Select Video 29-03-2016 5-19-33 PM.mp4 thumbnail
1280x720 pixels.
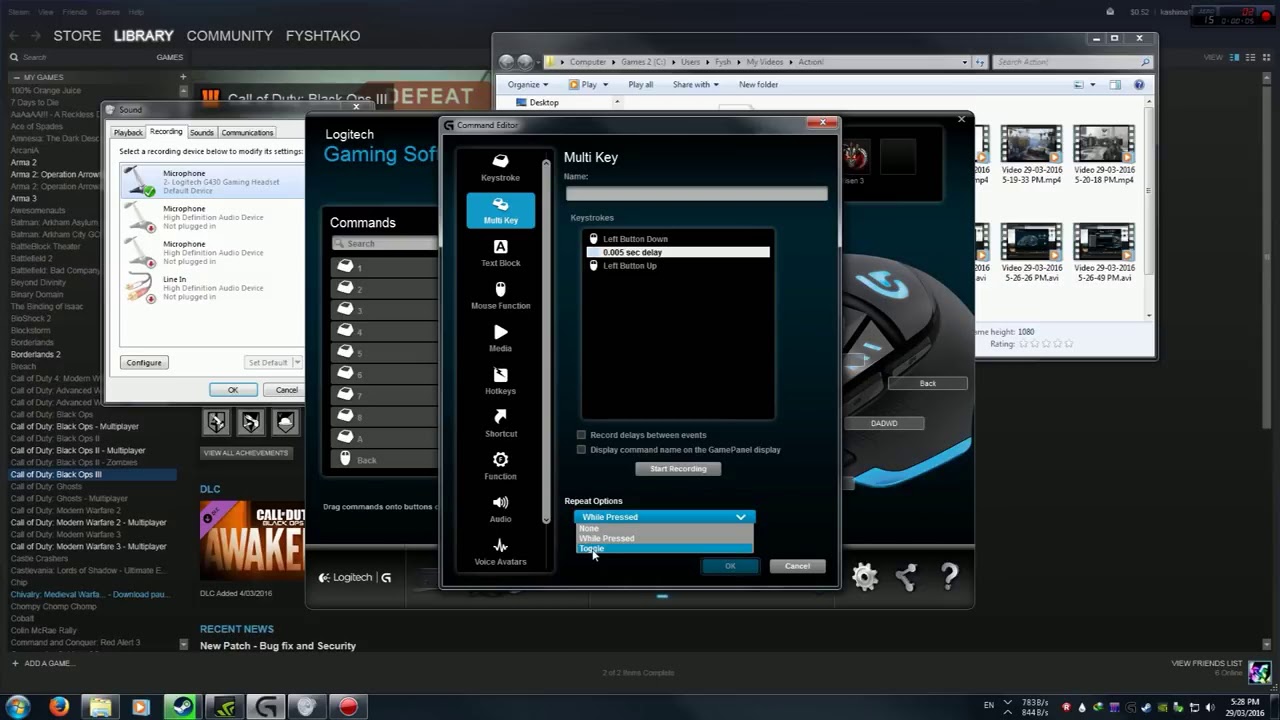[1032, 143]
